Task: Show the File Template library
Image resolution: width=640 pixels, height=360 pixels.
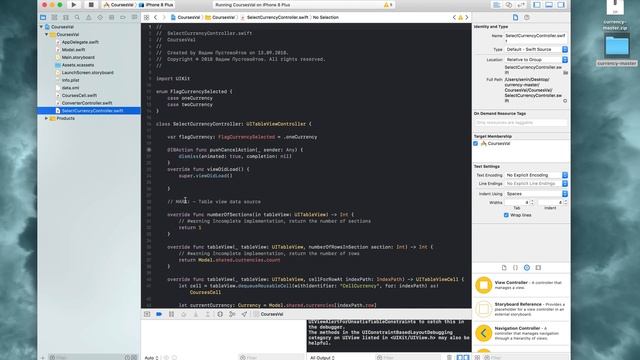Action: coord(504,268)
